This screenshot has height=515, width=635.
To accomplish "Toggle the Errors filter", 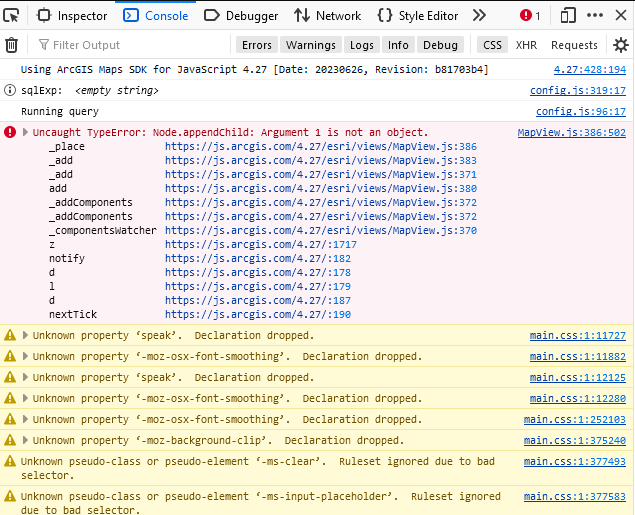I will point(257,45).
